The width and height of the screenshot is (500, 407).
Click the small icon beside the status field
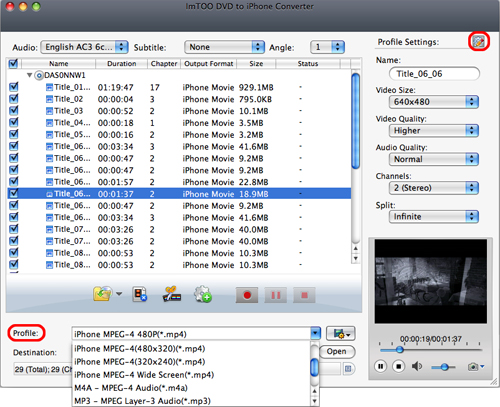tap(348, 369)
